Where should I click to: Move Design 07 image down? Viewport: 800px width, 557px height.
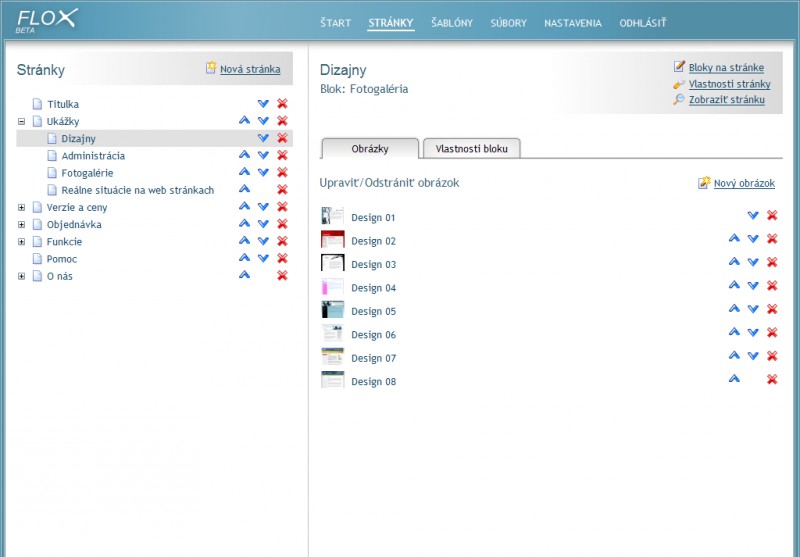click(753, 356)
